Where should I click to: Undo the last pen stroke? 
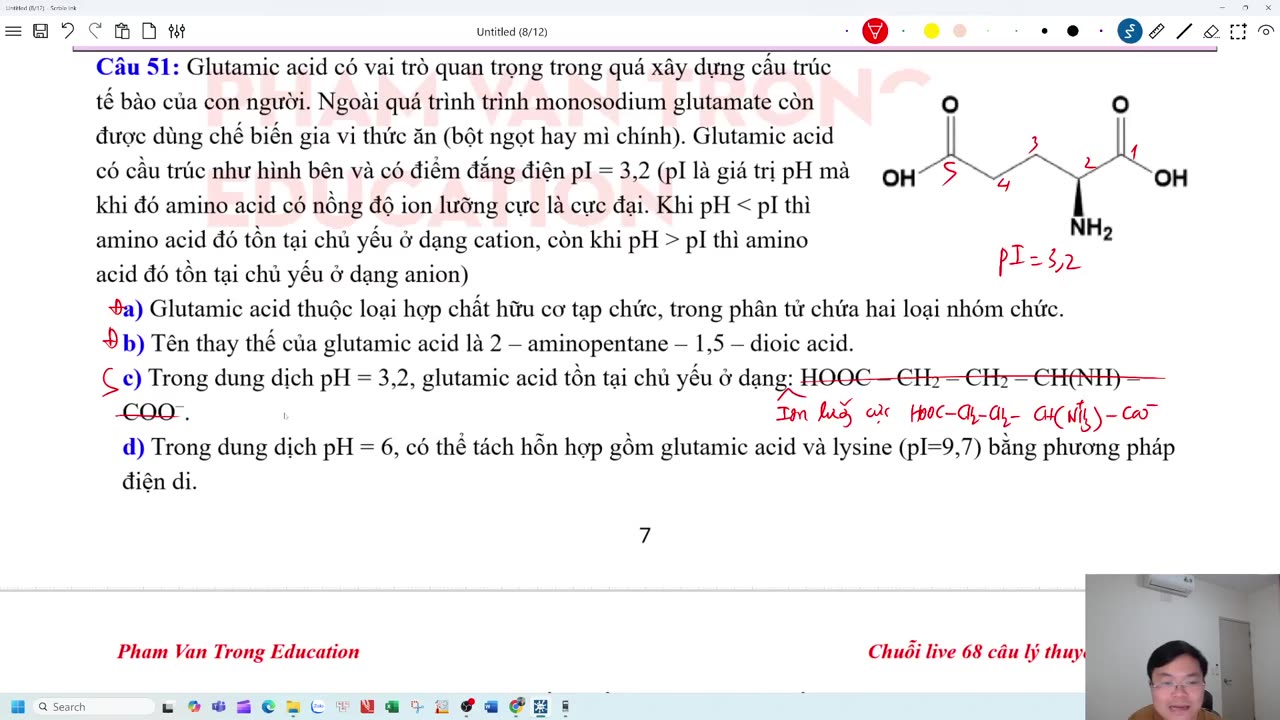(67, 31)
